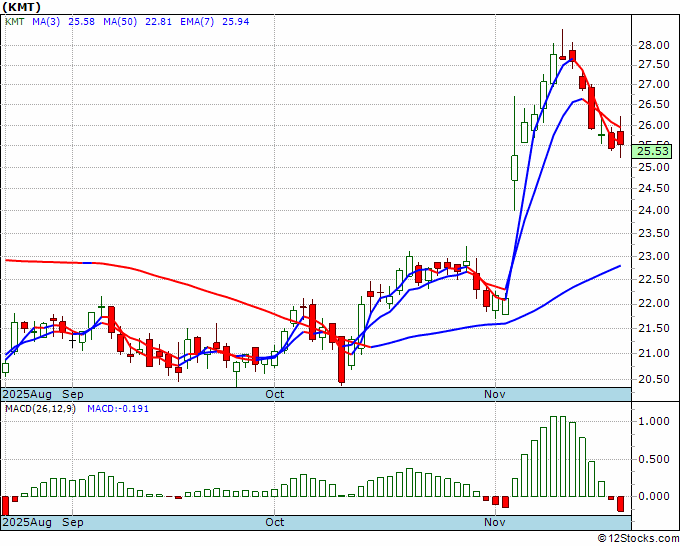This screenshot has width=680, height=546.
Task: Click the MA(50) value 22.81
Action: click(158, 22)
